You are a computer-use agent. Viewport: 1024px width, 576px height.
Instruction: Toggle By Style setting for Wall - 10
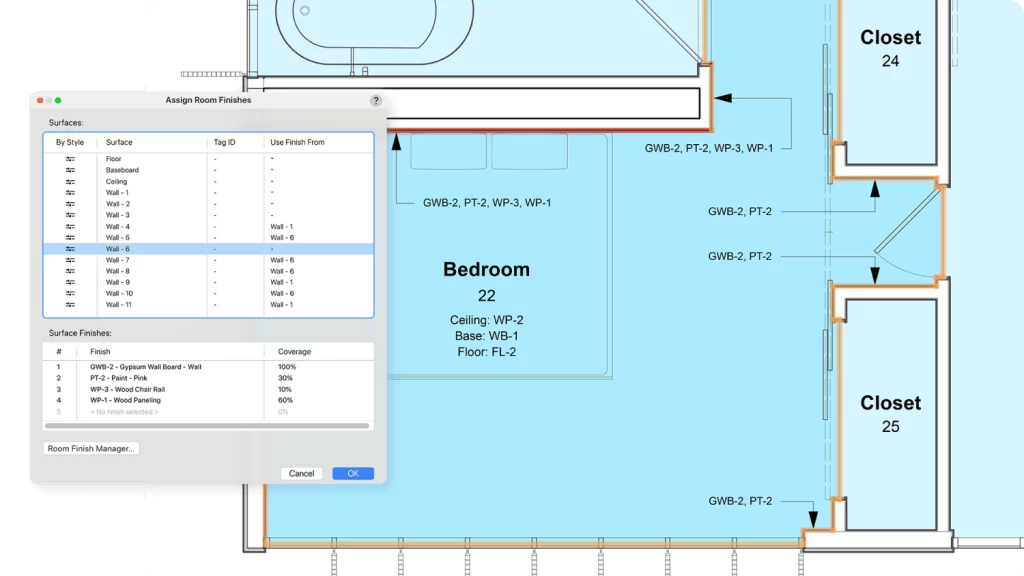coord(71,294)
